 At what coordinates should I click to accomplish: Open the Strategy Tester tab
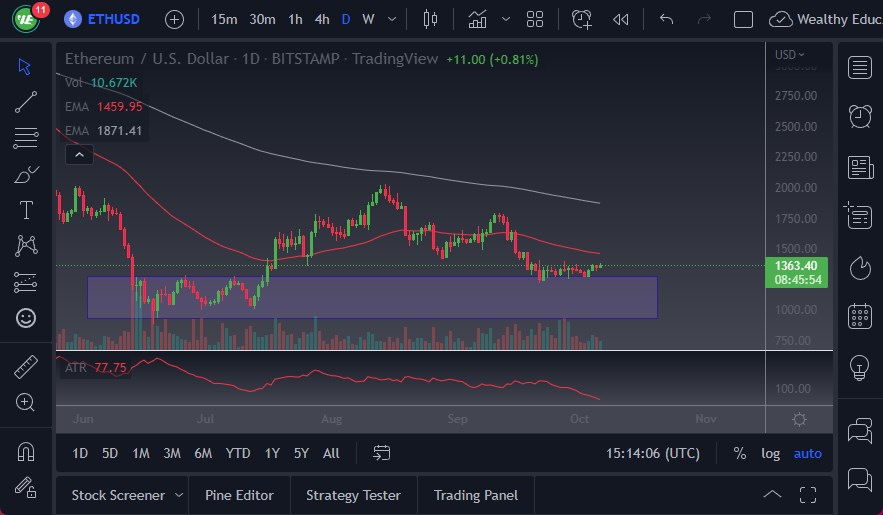353,495
